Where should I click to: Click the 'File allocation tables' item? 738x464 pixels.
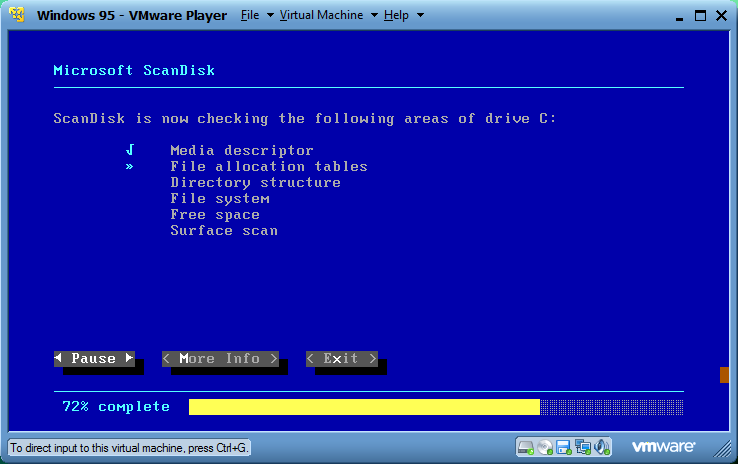tap(269, 167)
